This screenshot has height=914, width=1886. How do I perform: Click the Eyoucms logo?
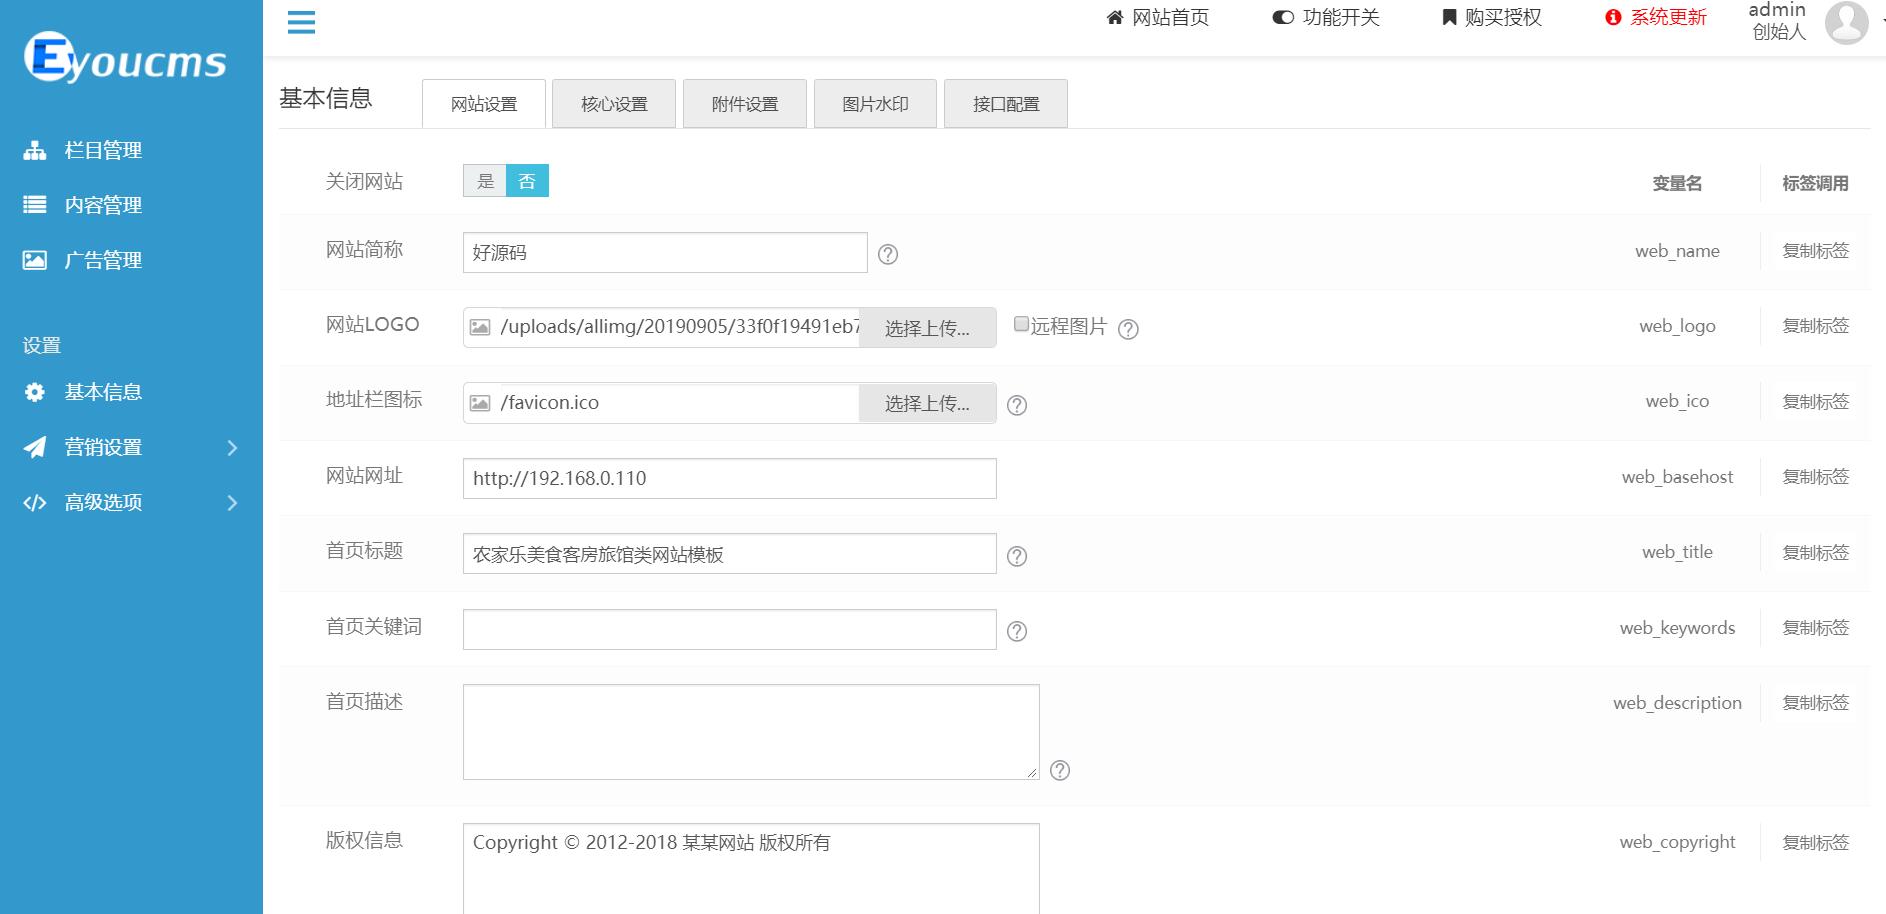click(125, 58)
